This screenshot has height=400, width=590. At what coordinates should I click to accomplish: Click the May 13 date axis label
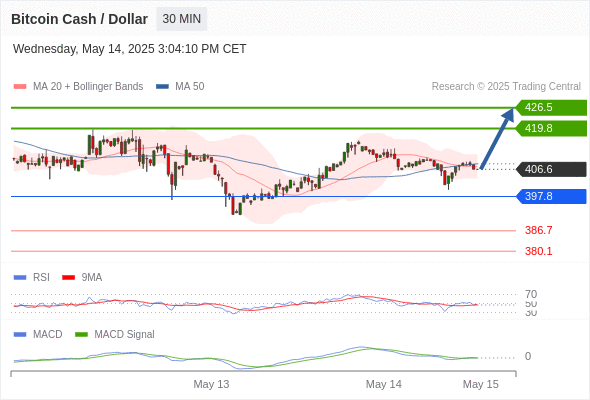pos(211,384)
